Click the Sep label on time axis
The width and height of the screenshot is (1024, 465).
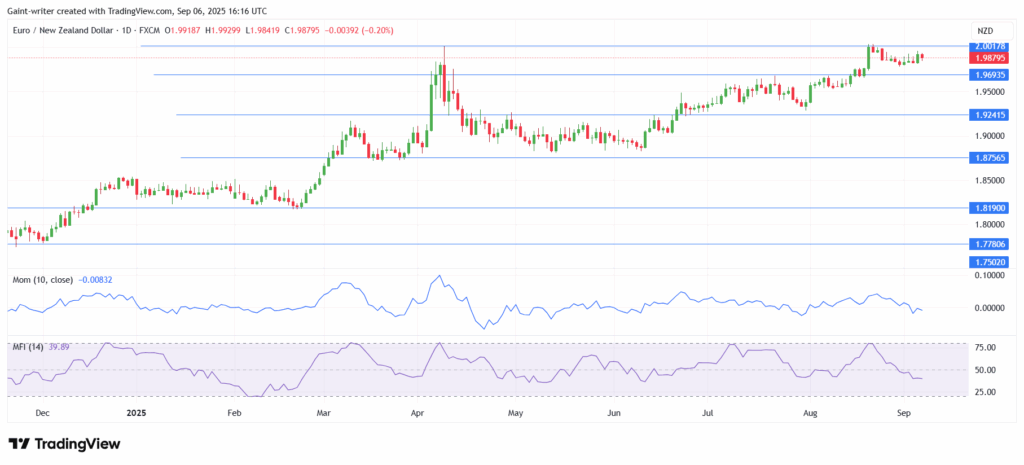pyautogui.click(x=904, y=413)
